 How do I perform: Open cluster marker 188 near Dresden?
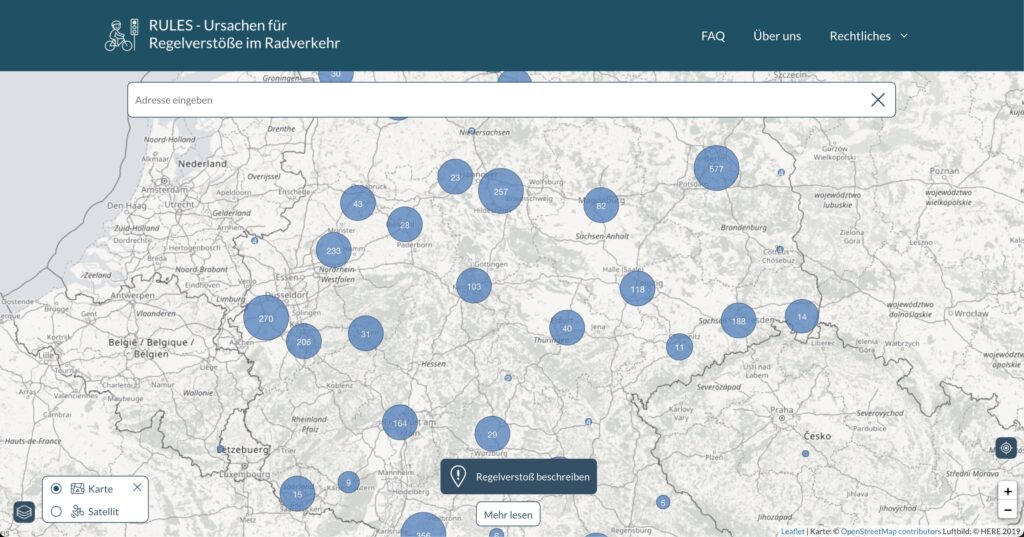[739, 320]
